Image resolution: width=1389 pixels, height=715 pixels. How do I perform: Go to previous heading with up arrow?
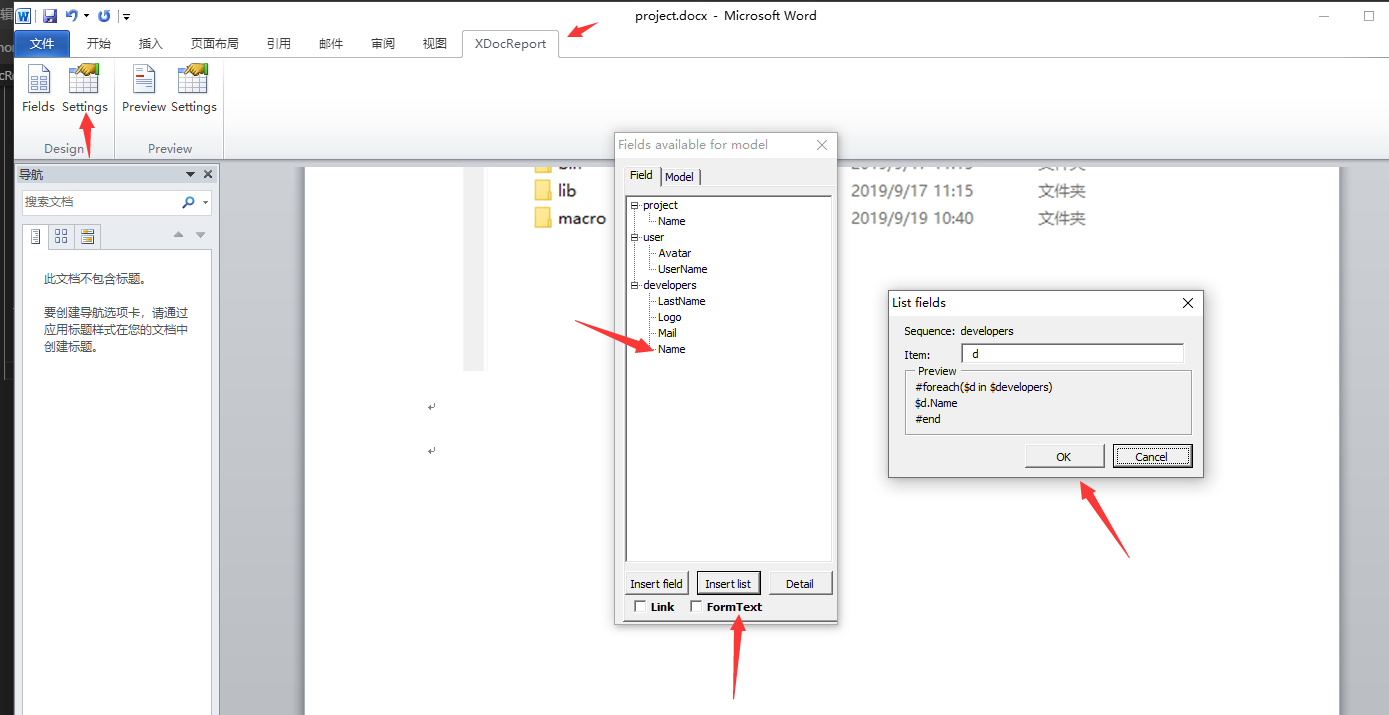[178, 235]
